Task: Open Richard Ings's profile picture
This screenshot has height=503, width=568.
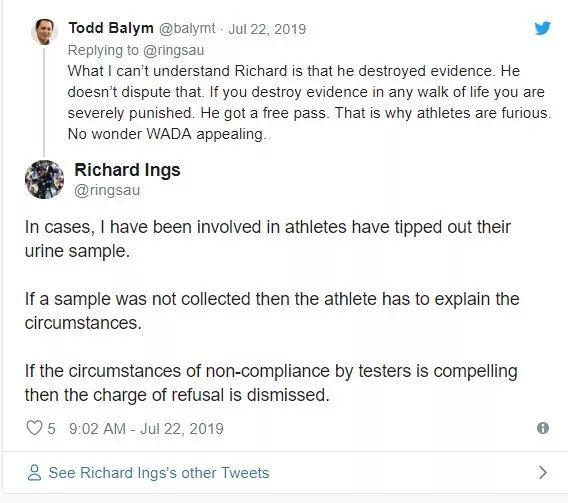Action: pyautogui.click(x=45, y=179)
